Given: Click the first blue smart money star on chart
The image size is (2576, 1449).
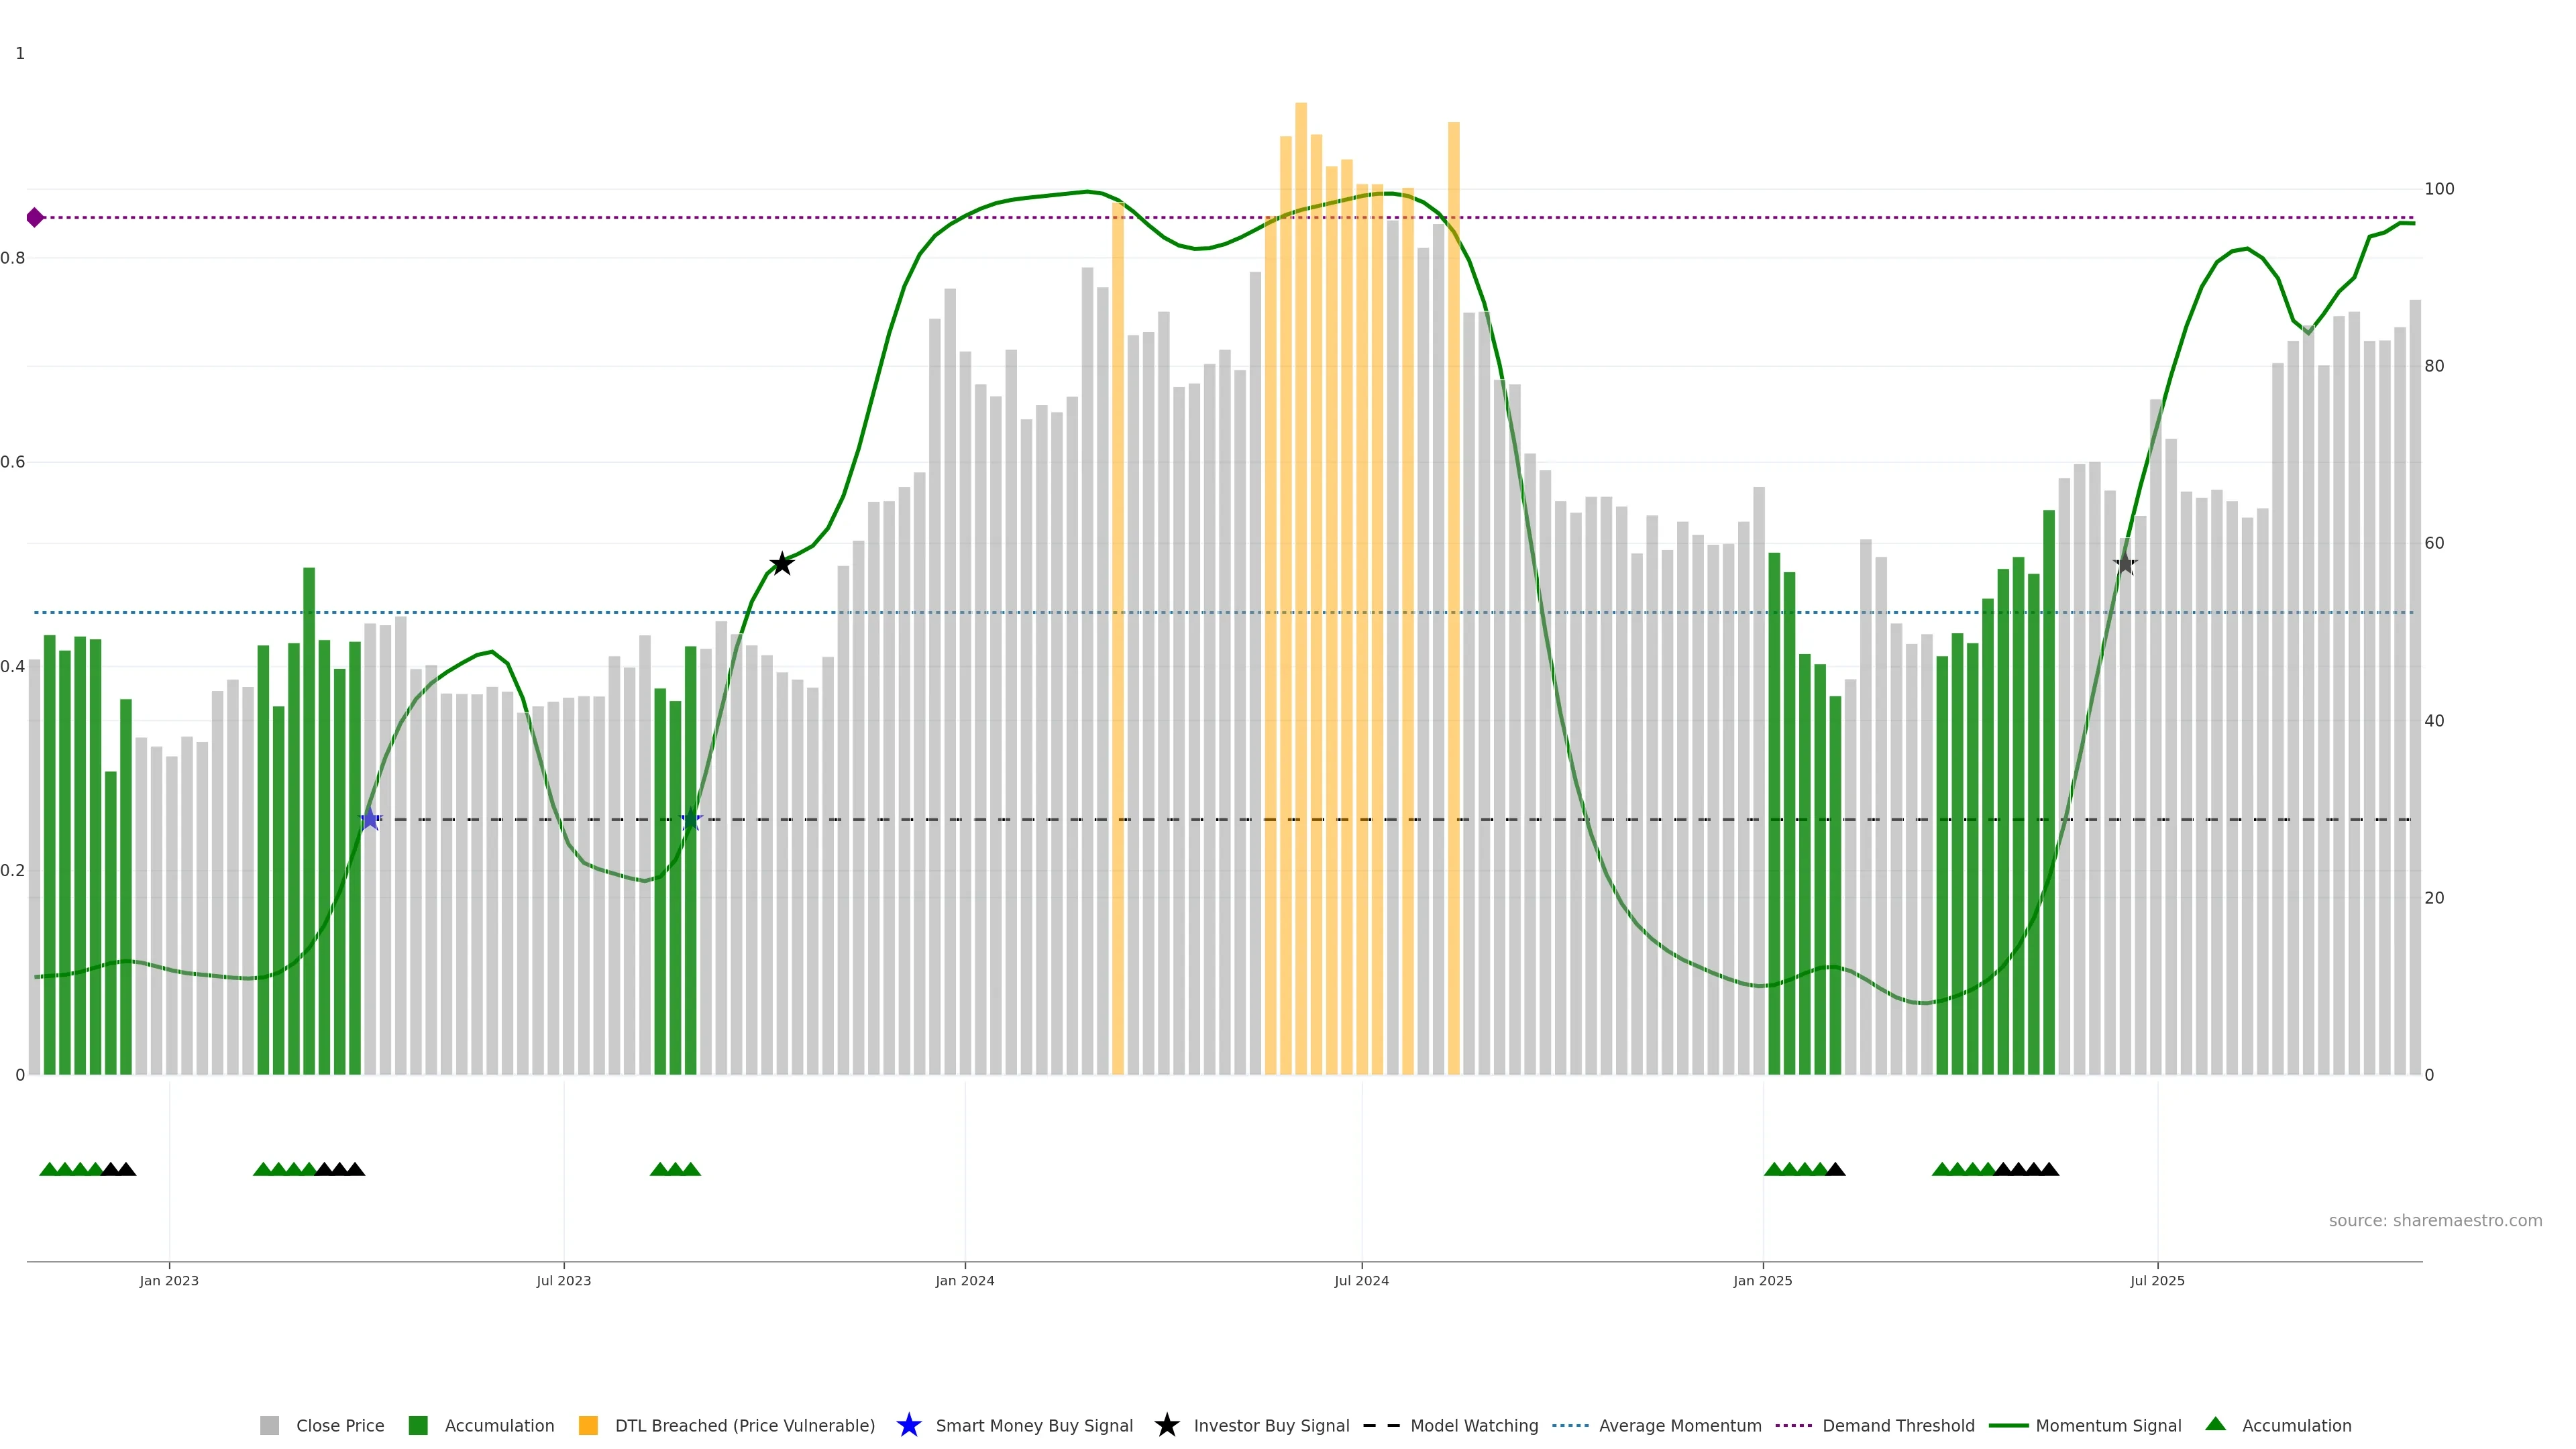Looking at the screenshot, I should click(x=370, y=819).
